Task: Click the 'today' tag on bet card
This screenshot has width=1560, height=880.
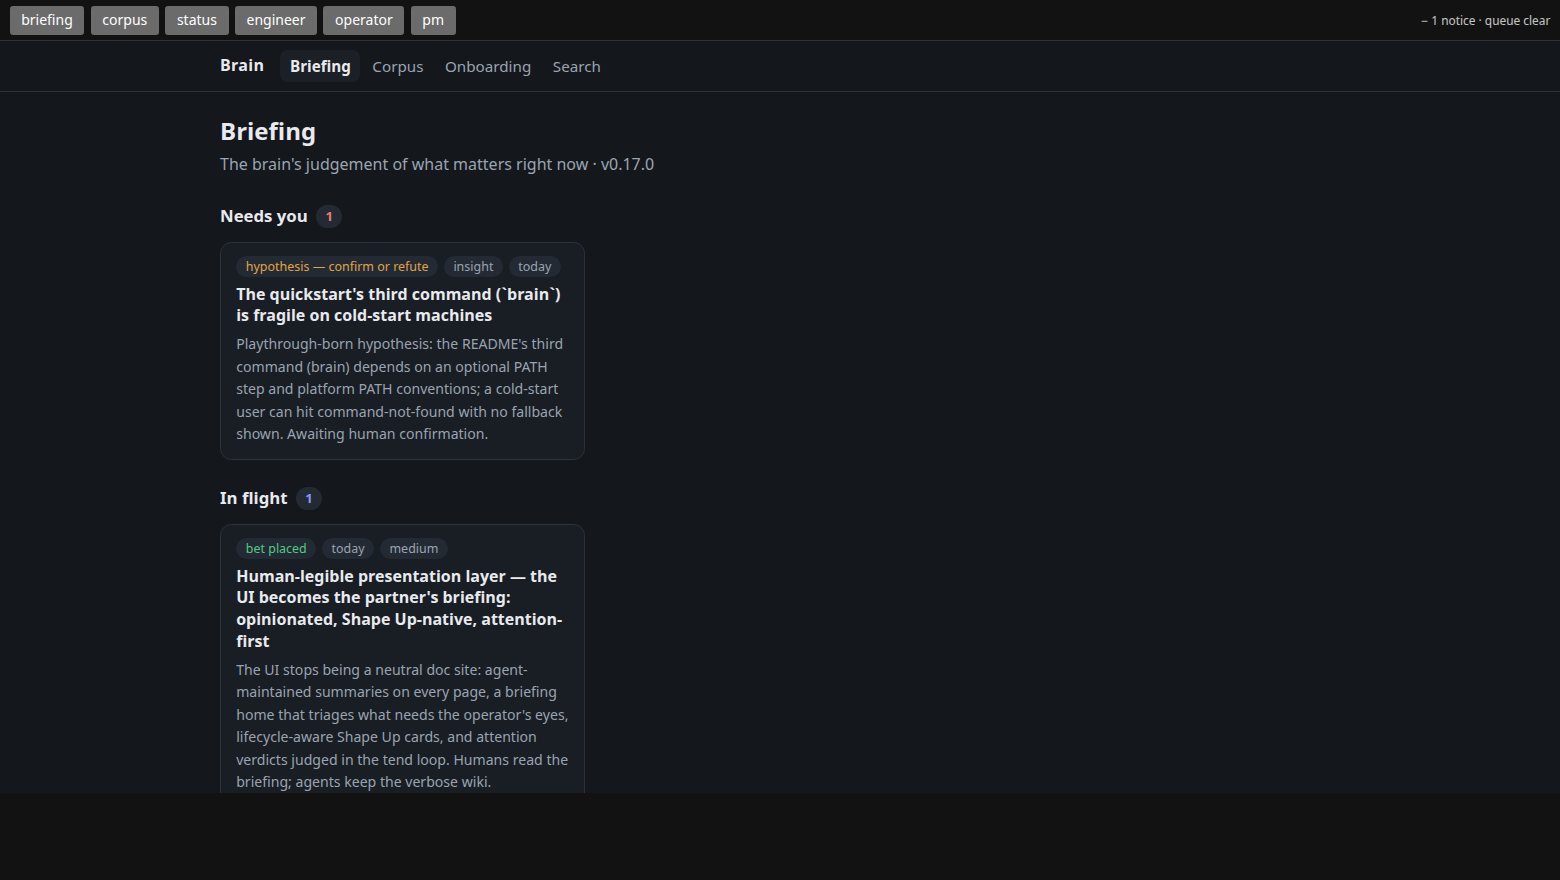Action: (x=348, y=549)
